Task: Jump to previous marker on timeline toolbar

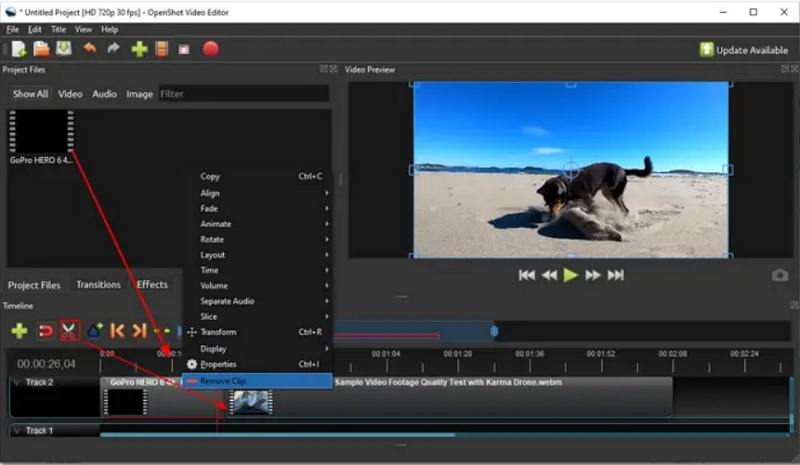Action: tap(117, 330)
